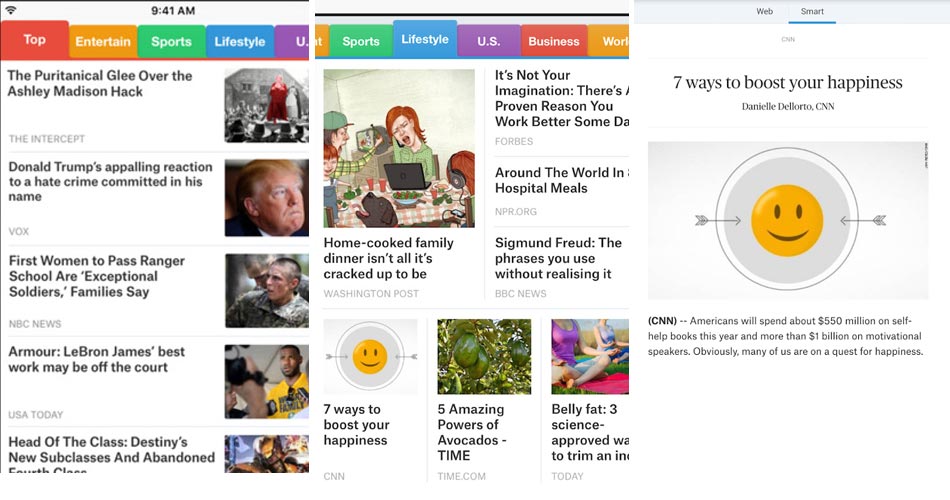
Task: Tap the large smiley face article image
Action: pos(788,221)
